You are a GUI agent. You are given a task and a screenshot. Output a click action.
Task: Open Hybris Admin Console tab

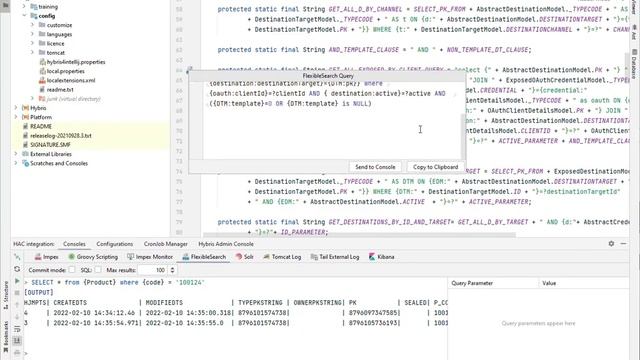coord(226,244)
